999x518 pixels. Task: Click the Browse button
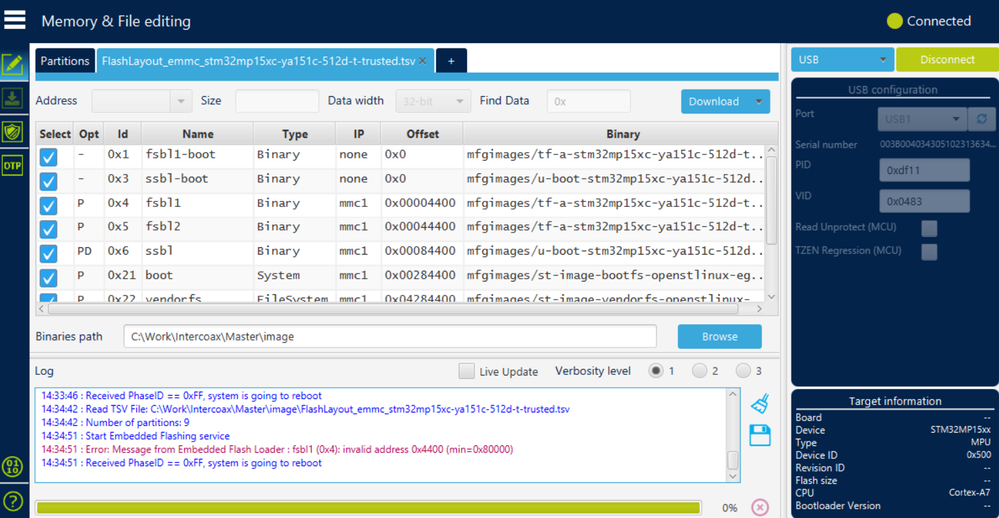719,336
